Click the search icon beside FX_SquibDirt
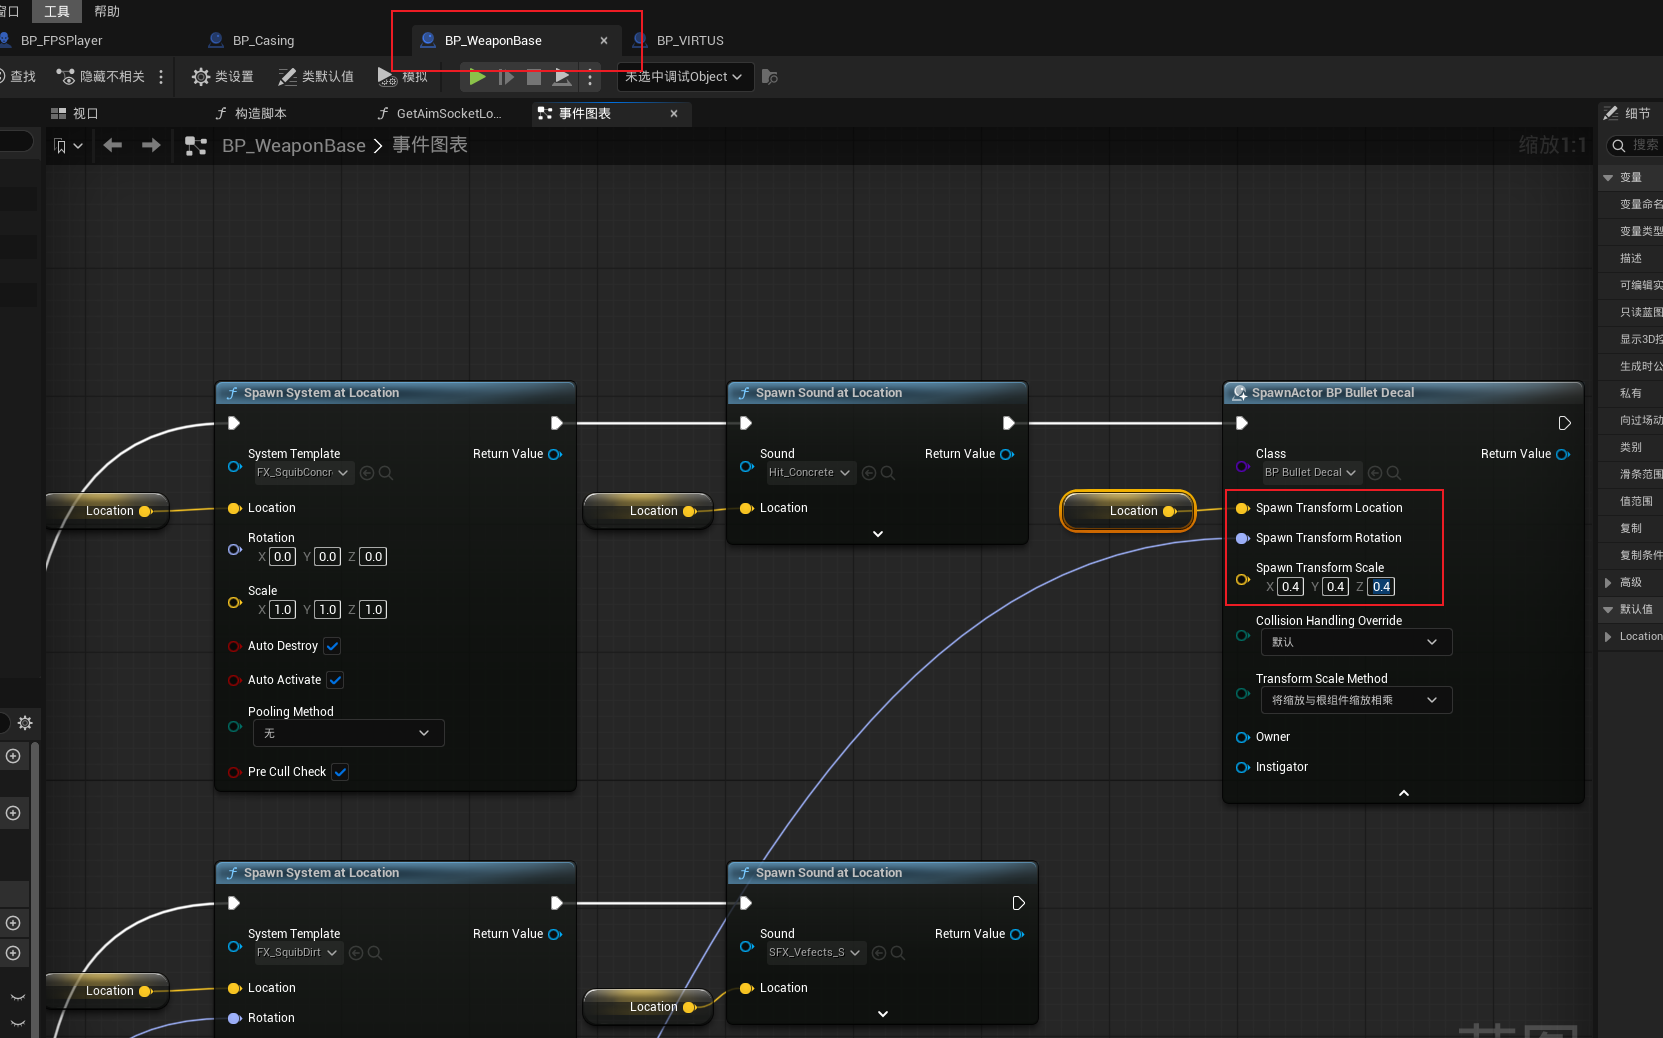Screen dimensions: 1663x1038 point(374,953)
